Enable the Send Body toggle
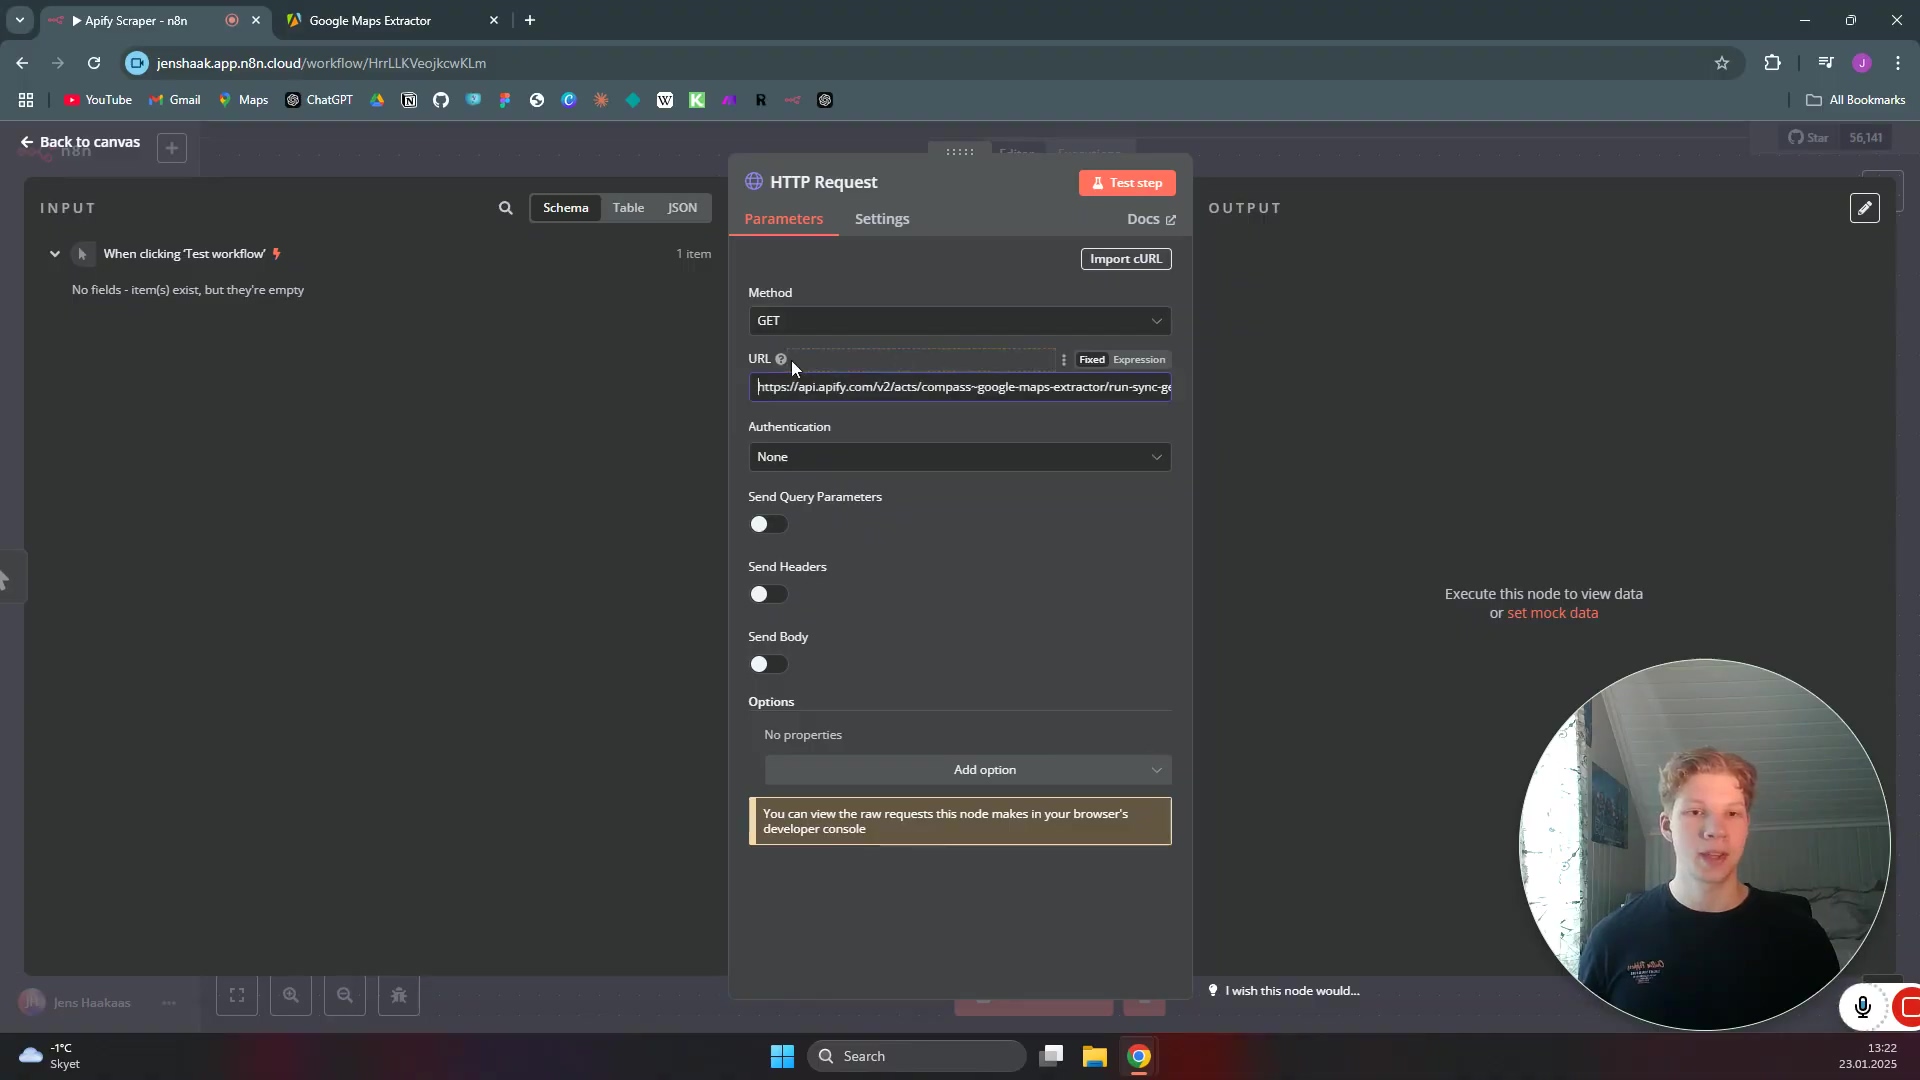The width and height of the screenshot is (1920, 1080). (769, 664)
